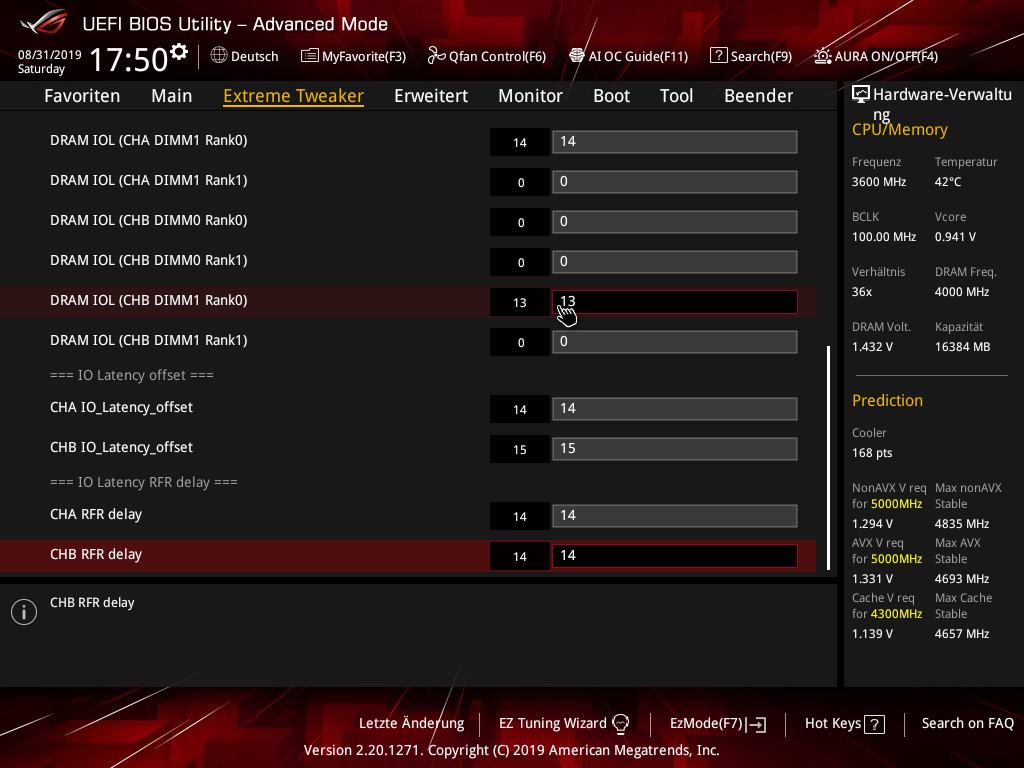The height and width of the screenshot is (768, 1024).
Task: Select CHB IO_Latency_offset label
Action: coord(121,447)
